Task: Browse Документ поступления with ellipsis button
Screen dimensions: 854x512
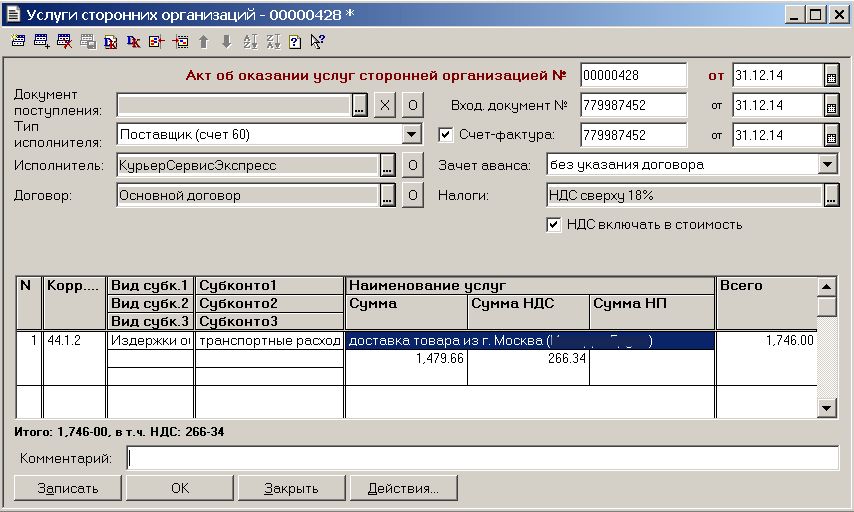Action: pyautogui.click(x=359, y=105)
